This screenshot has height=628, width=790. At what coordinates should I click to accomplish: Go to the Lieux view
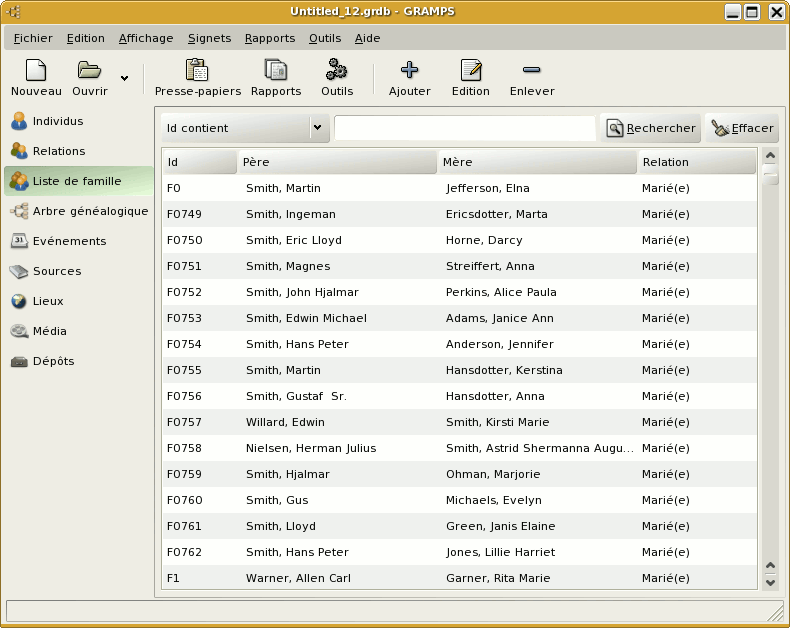point(47,302)
